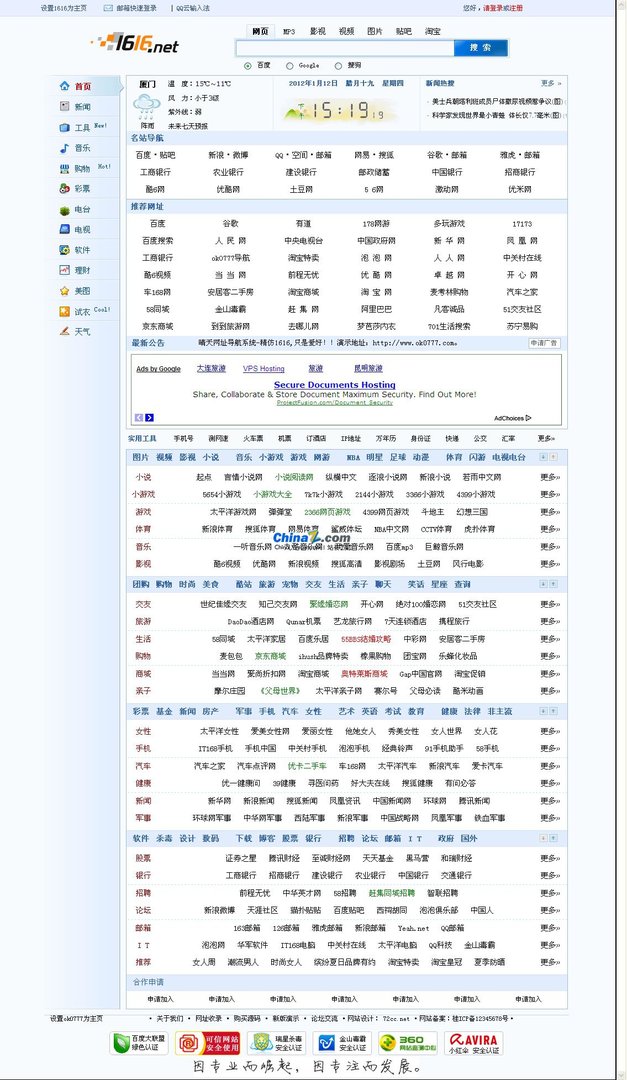The image size is (627, 1080).
Task: Click the previous-ad left arrow icon
Action: pyautogui.click(x=139, y=417)
